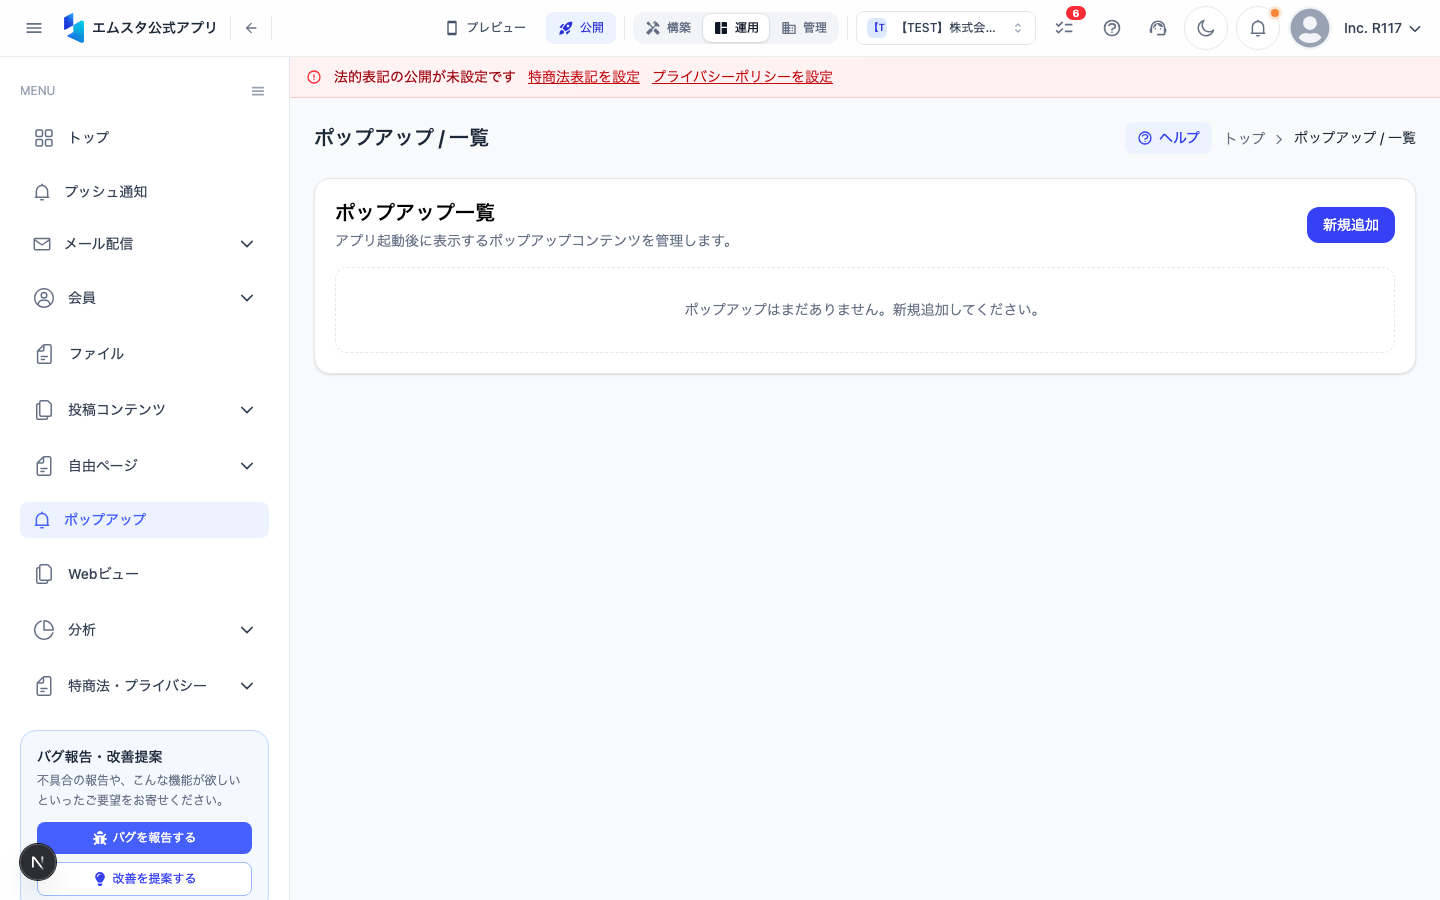Switch to the 管理 tab
This screenshot has height=900, width=1440.
coord(804,28)
